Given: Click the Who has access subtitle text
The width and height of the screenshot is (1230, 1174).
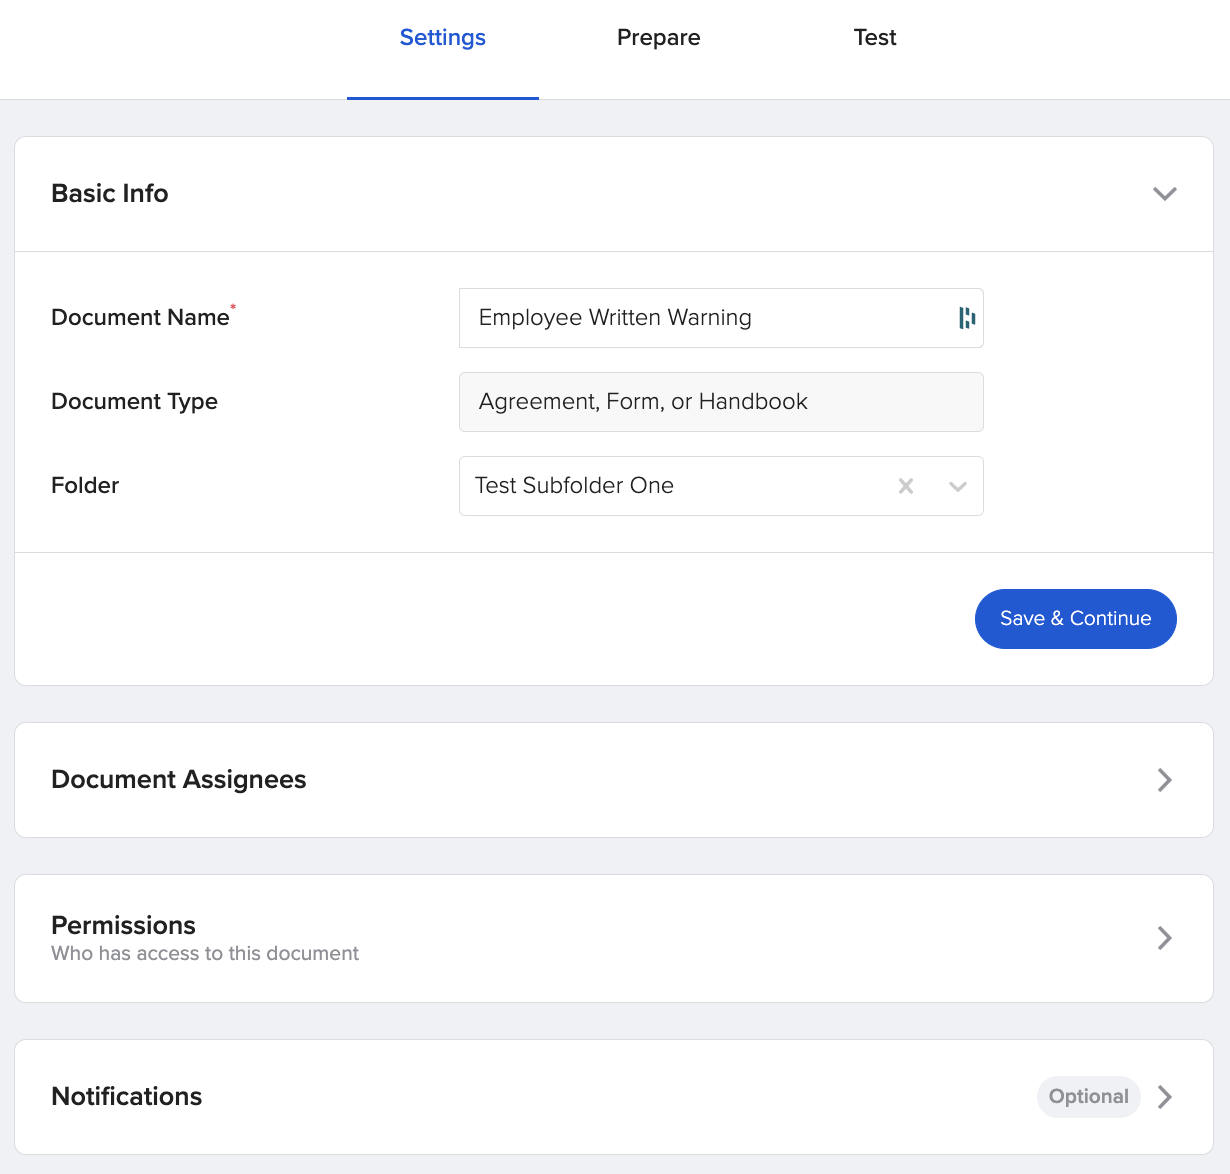Looking at the screenshot, I should click(205, 953).
